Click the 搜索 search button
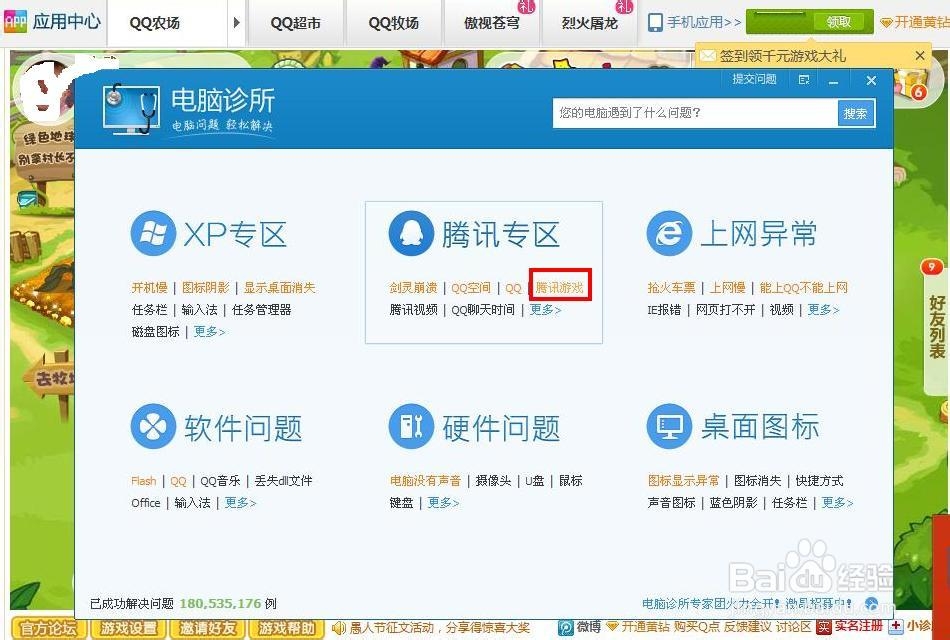The height and width of the screenshot is (640, 950). point(855,113)
